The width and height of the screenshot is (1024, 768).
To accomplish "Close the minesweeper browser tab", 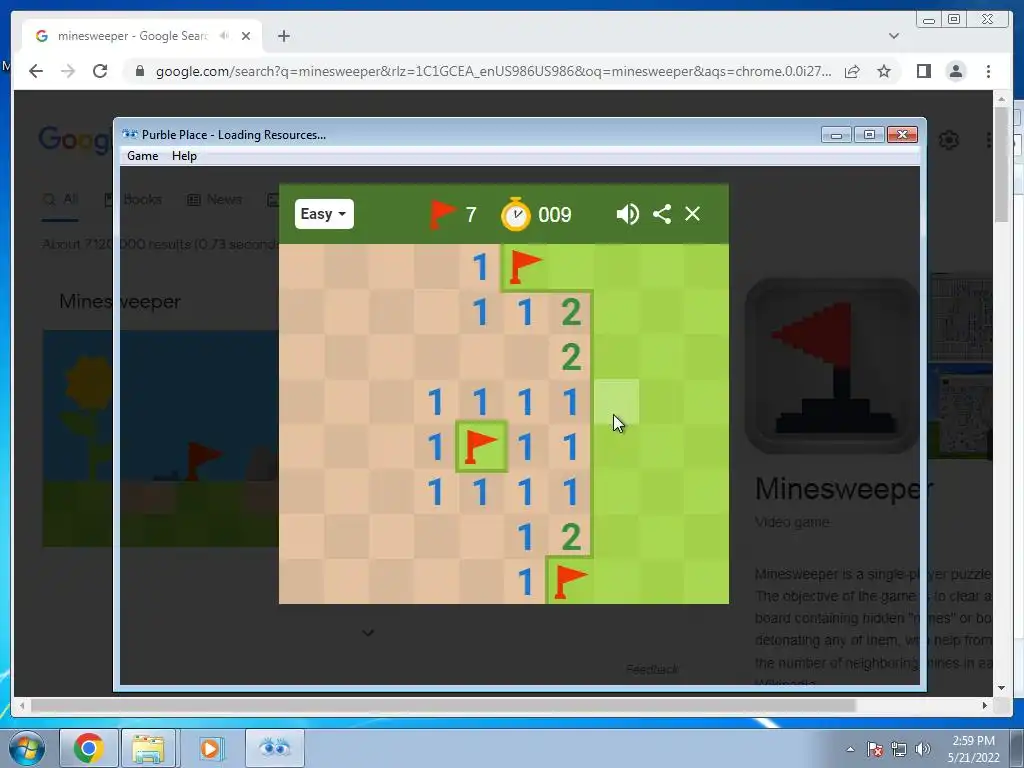I will [246, 36].
